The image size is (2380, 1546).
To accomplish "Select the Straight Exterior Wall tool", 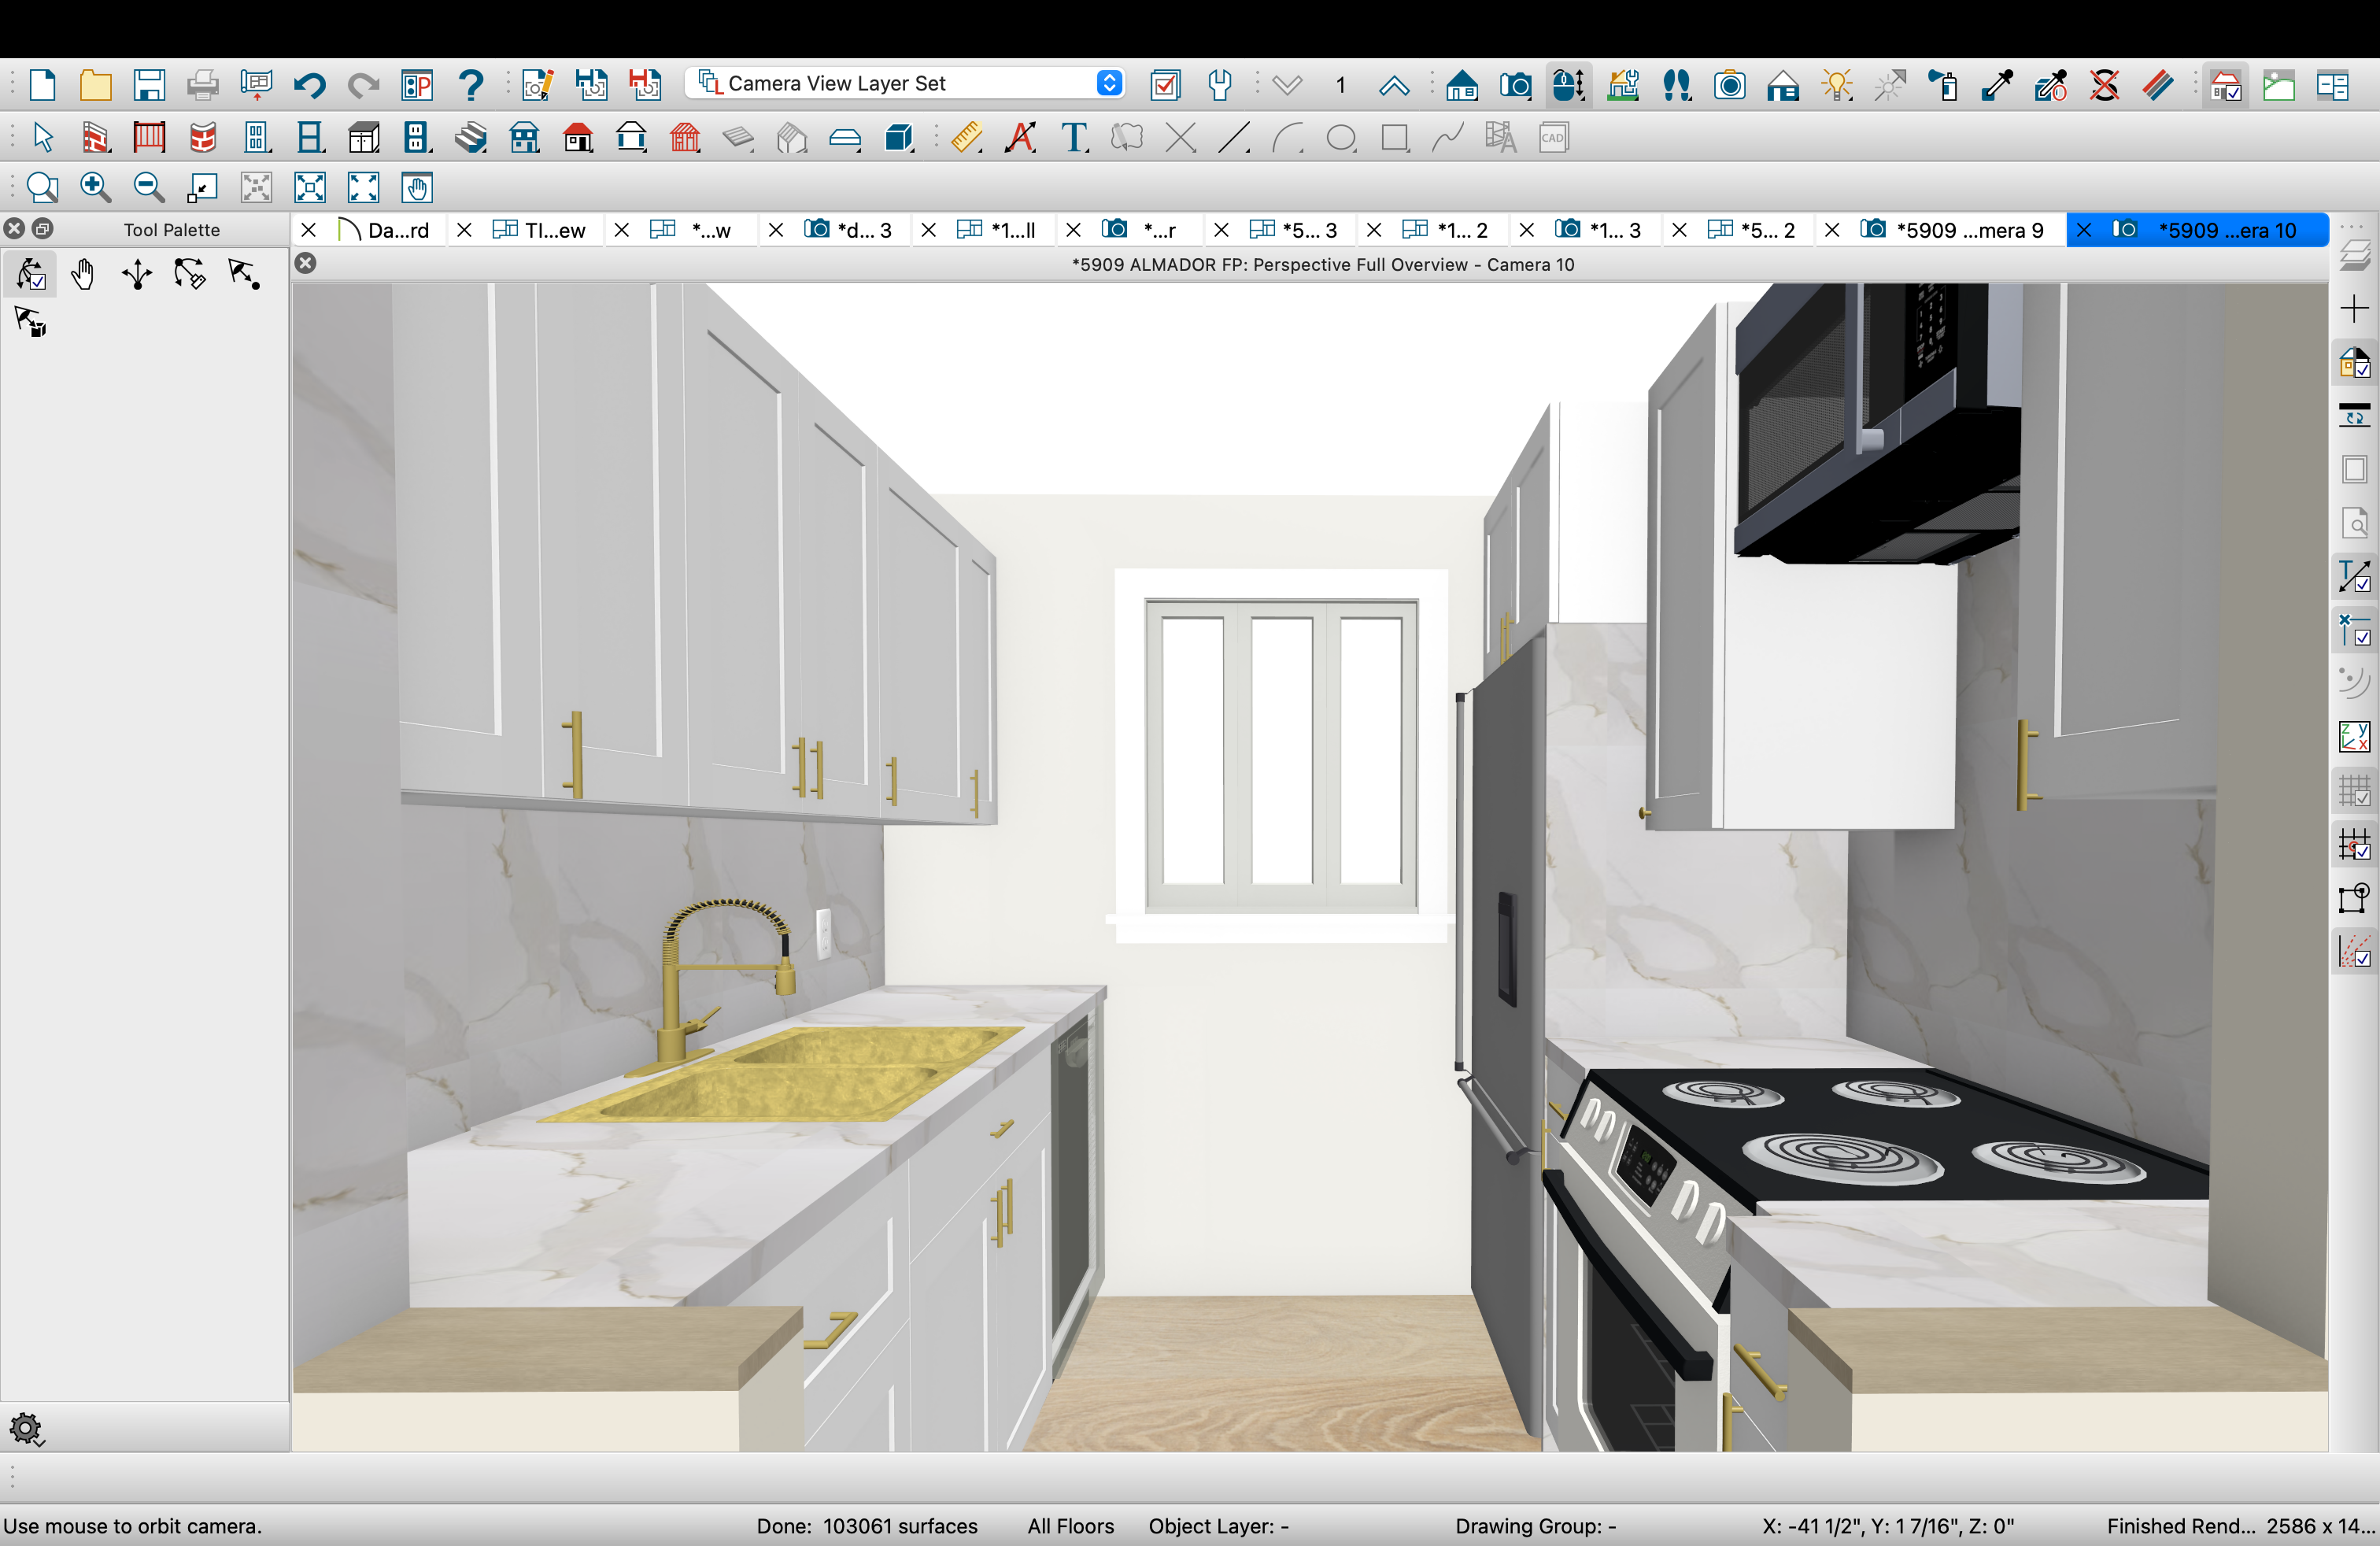I will (x=96, y=137).
